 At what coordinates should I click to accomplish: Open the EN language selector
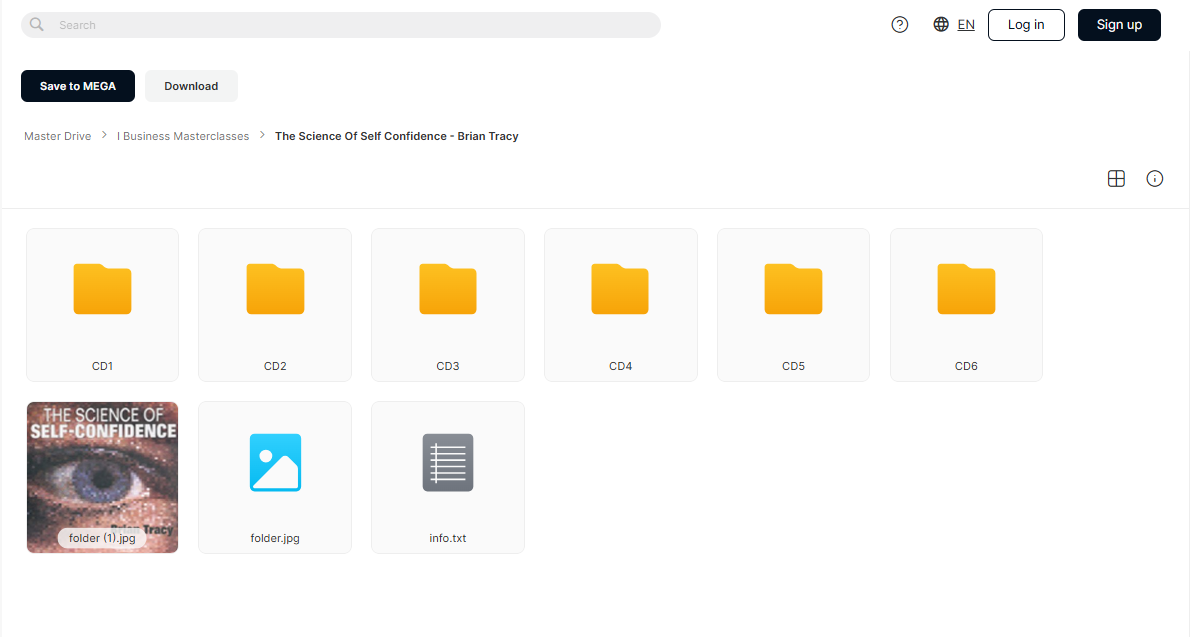pyautogui.click(x=966, y=24)
